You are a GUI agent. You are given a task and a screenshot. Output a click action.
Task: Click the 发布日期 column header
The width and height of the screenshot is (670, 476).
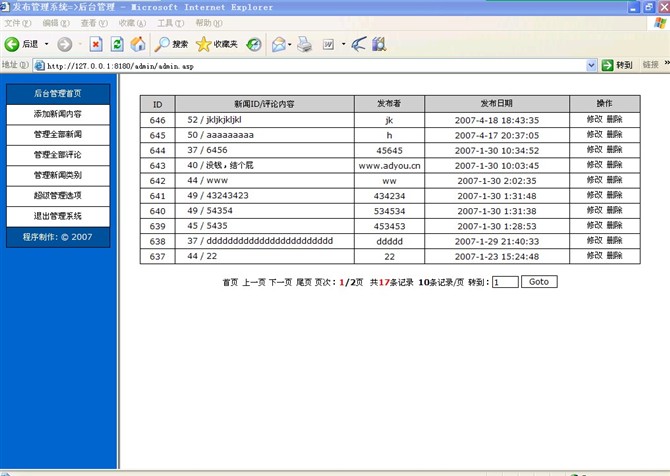497,104
